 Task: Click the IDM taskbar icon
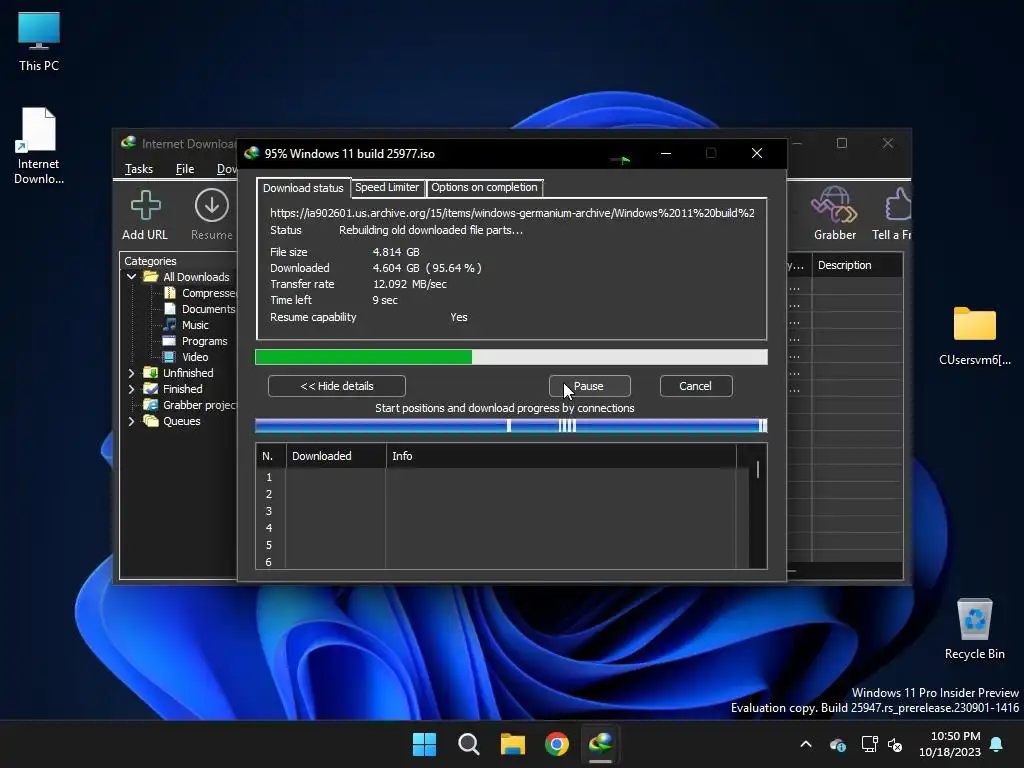coord(600,744)
